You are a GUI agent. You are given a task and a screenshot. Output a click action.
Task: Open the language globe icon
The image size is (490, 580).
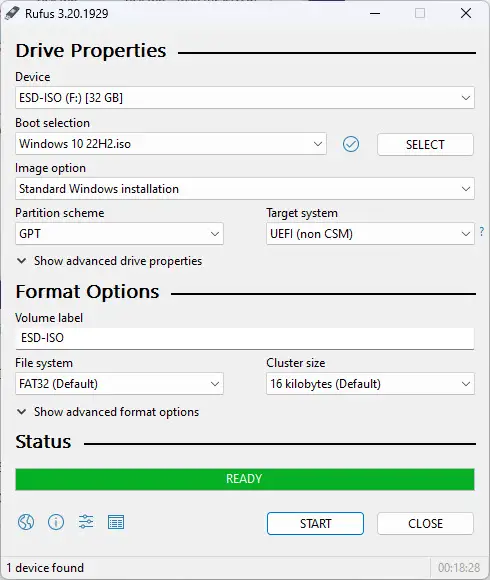coord(26,522)
